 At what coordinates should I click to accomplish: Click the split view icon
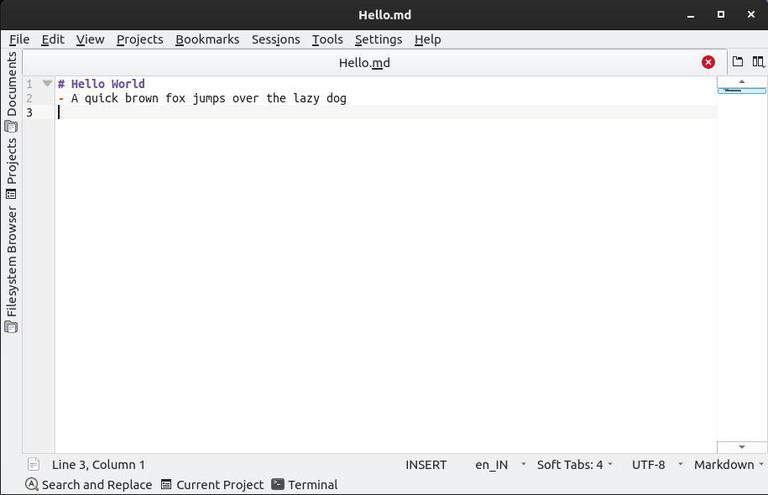tap(758, 61)
